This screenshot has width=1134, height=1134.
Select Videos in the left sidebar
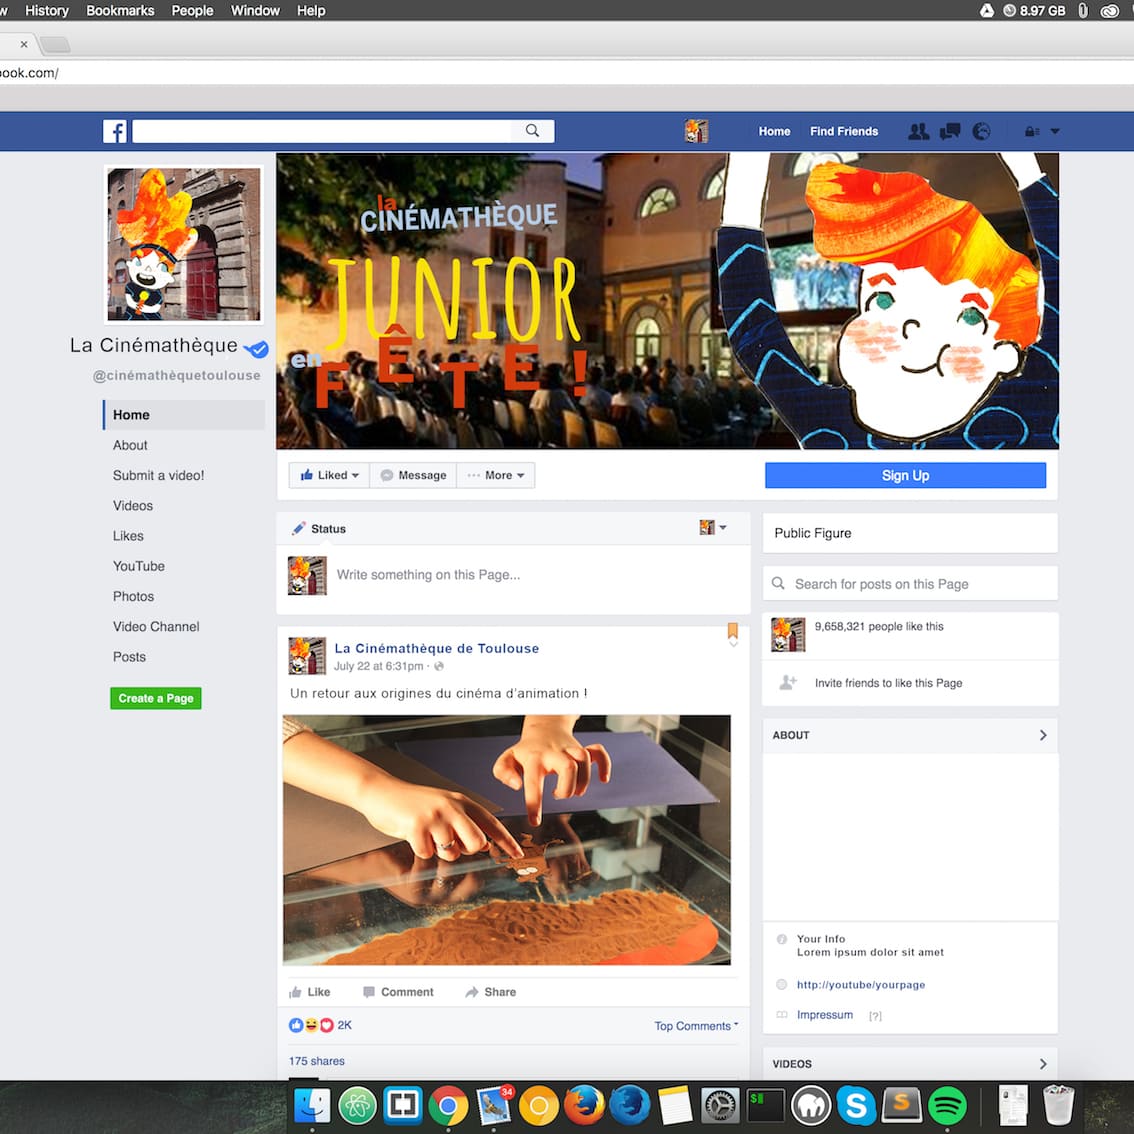(133, 506)
